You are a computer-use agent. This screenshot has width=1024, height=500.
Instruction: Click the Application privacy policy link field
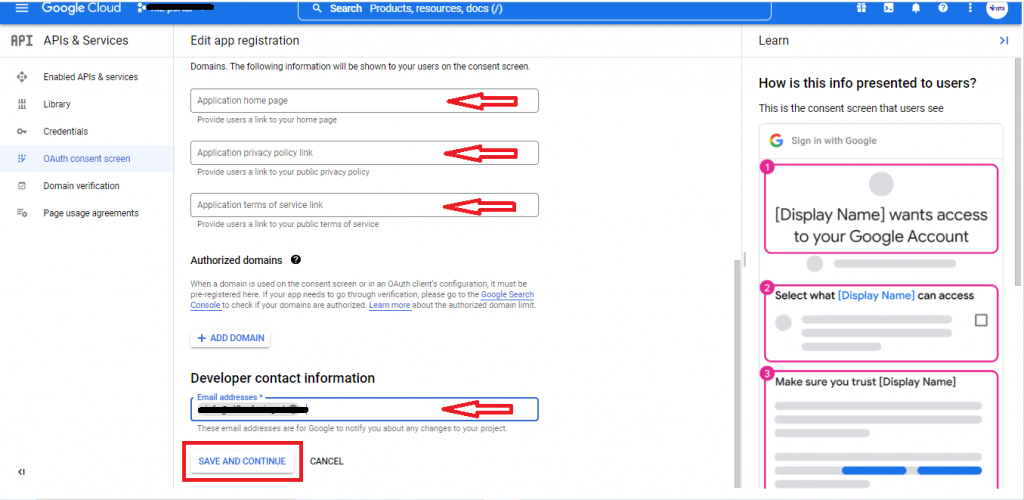[364, 153]
